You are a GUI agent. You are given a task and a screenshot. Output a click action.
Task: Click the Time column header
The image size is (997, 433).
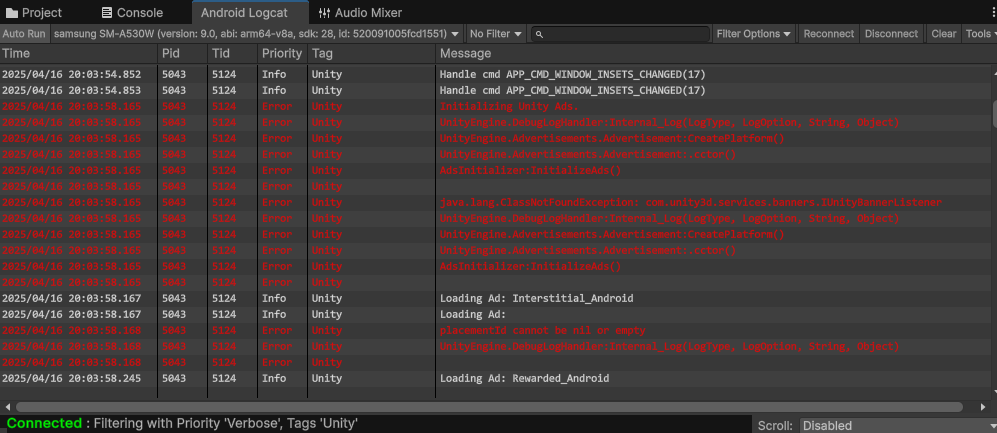[17, 53]
